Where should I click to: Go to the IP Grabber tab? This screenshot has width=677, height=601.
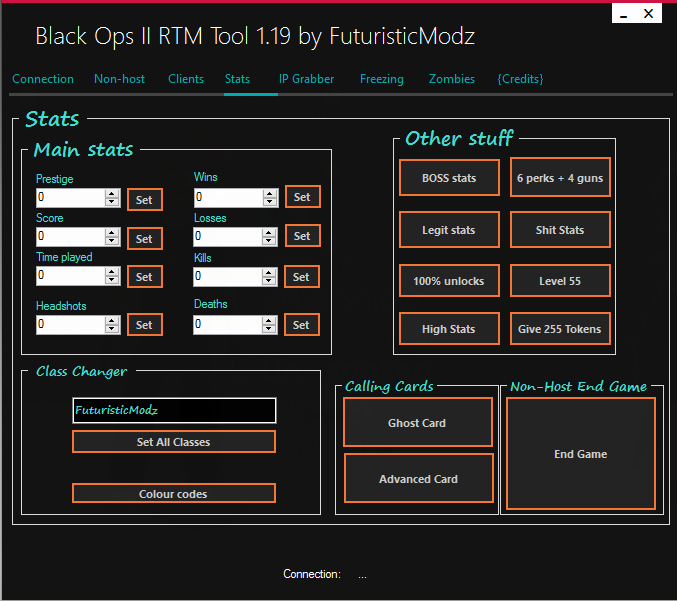[306, 79]
